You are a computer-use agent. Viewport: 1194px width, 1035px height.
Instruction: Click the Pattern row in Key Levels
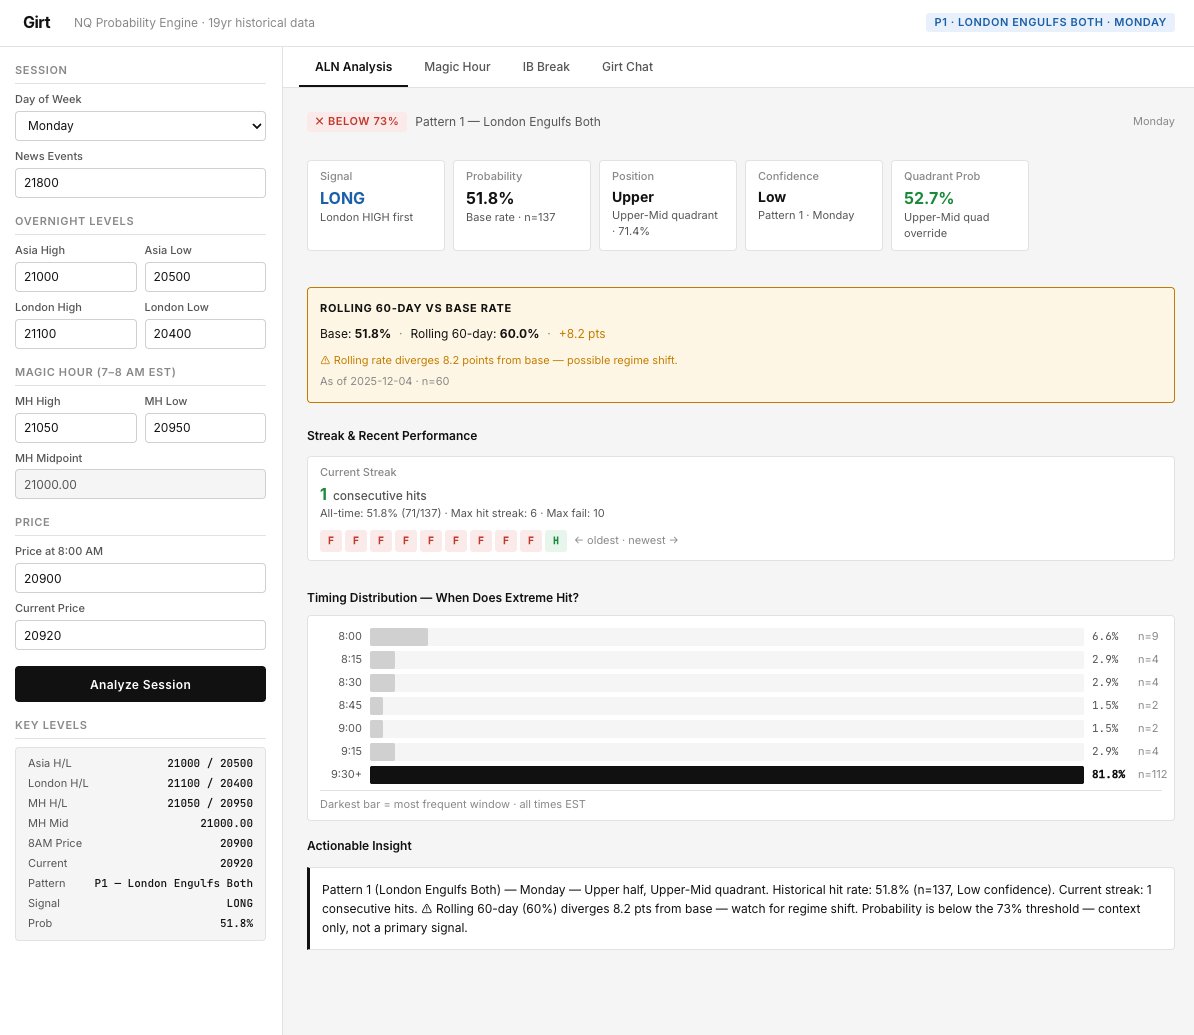[140, 883]
